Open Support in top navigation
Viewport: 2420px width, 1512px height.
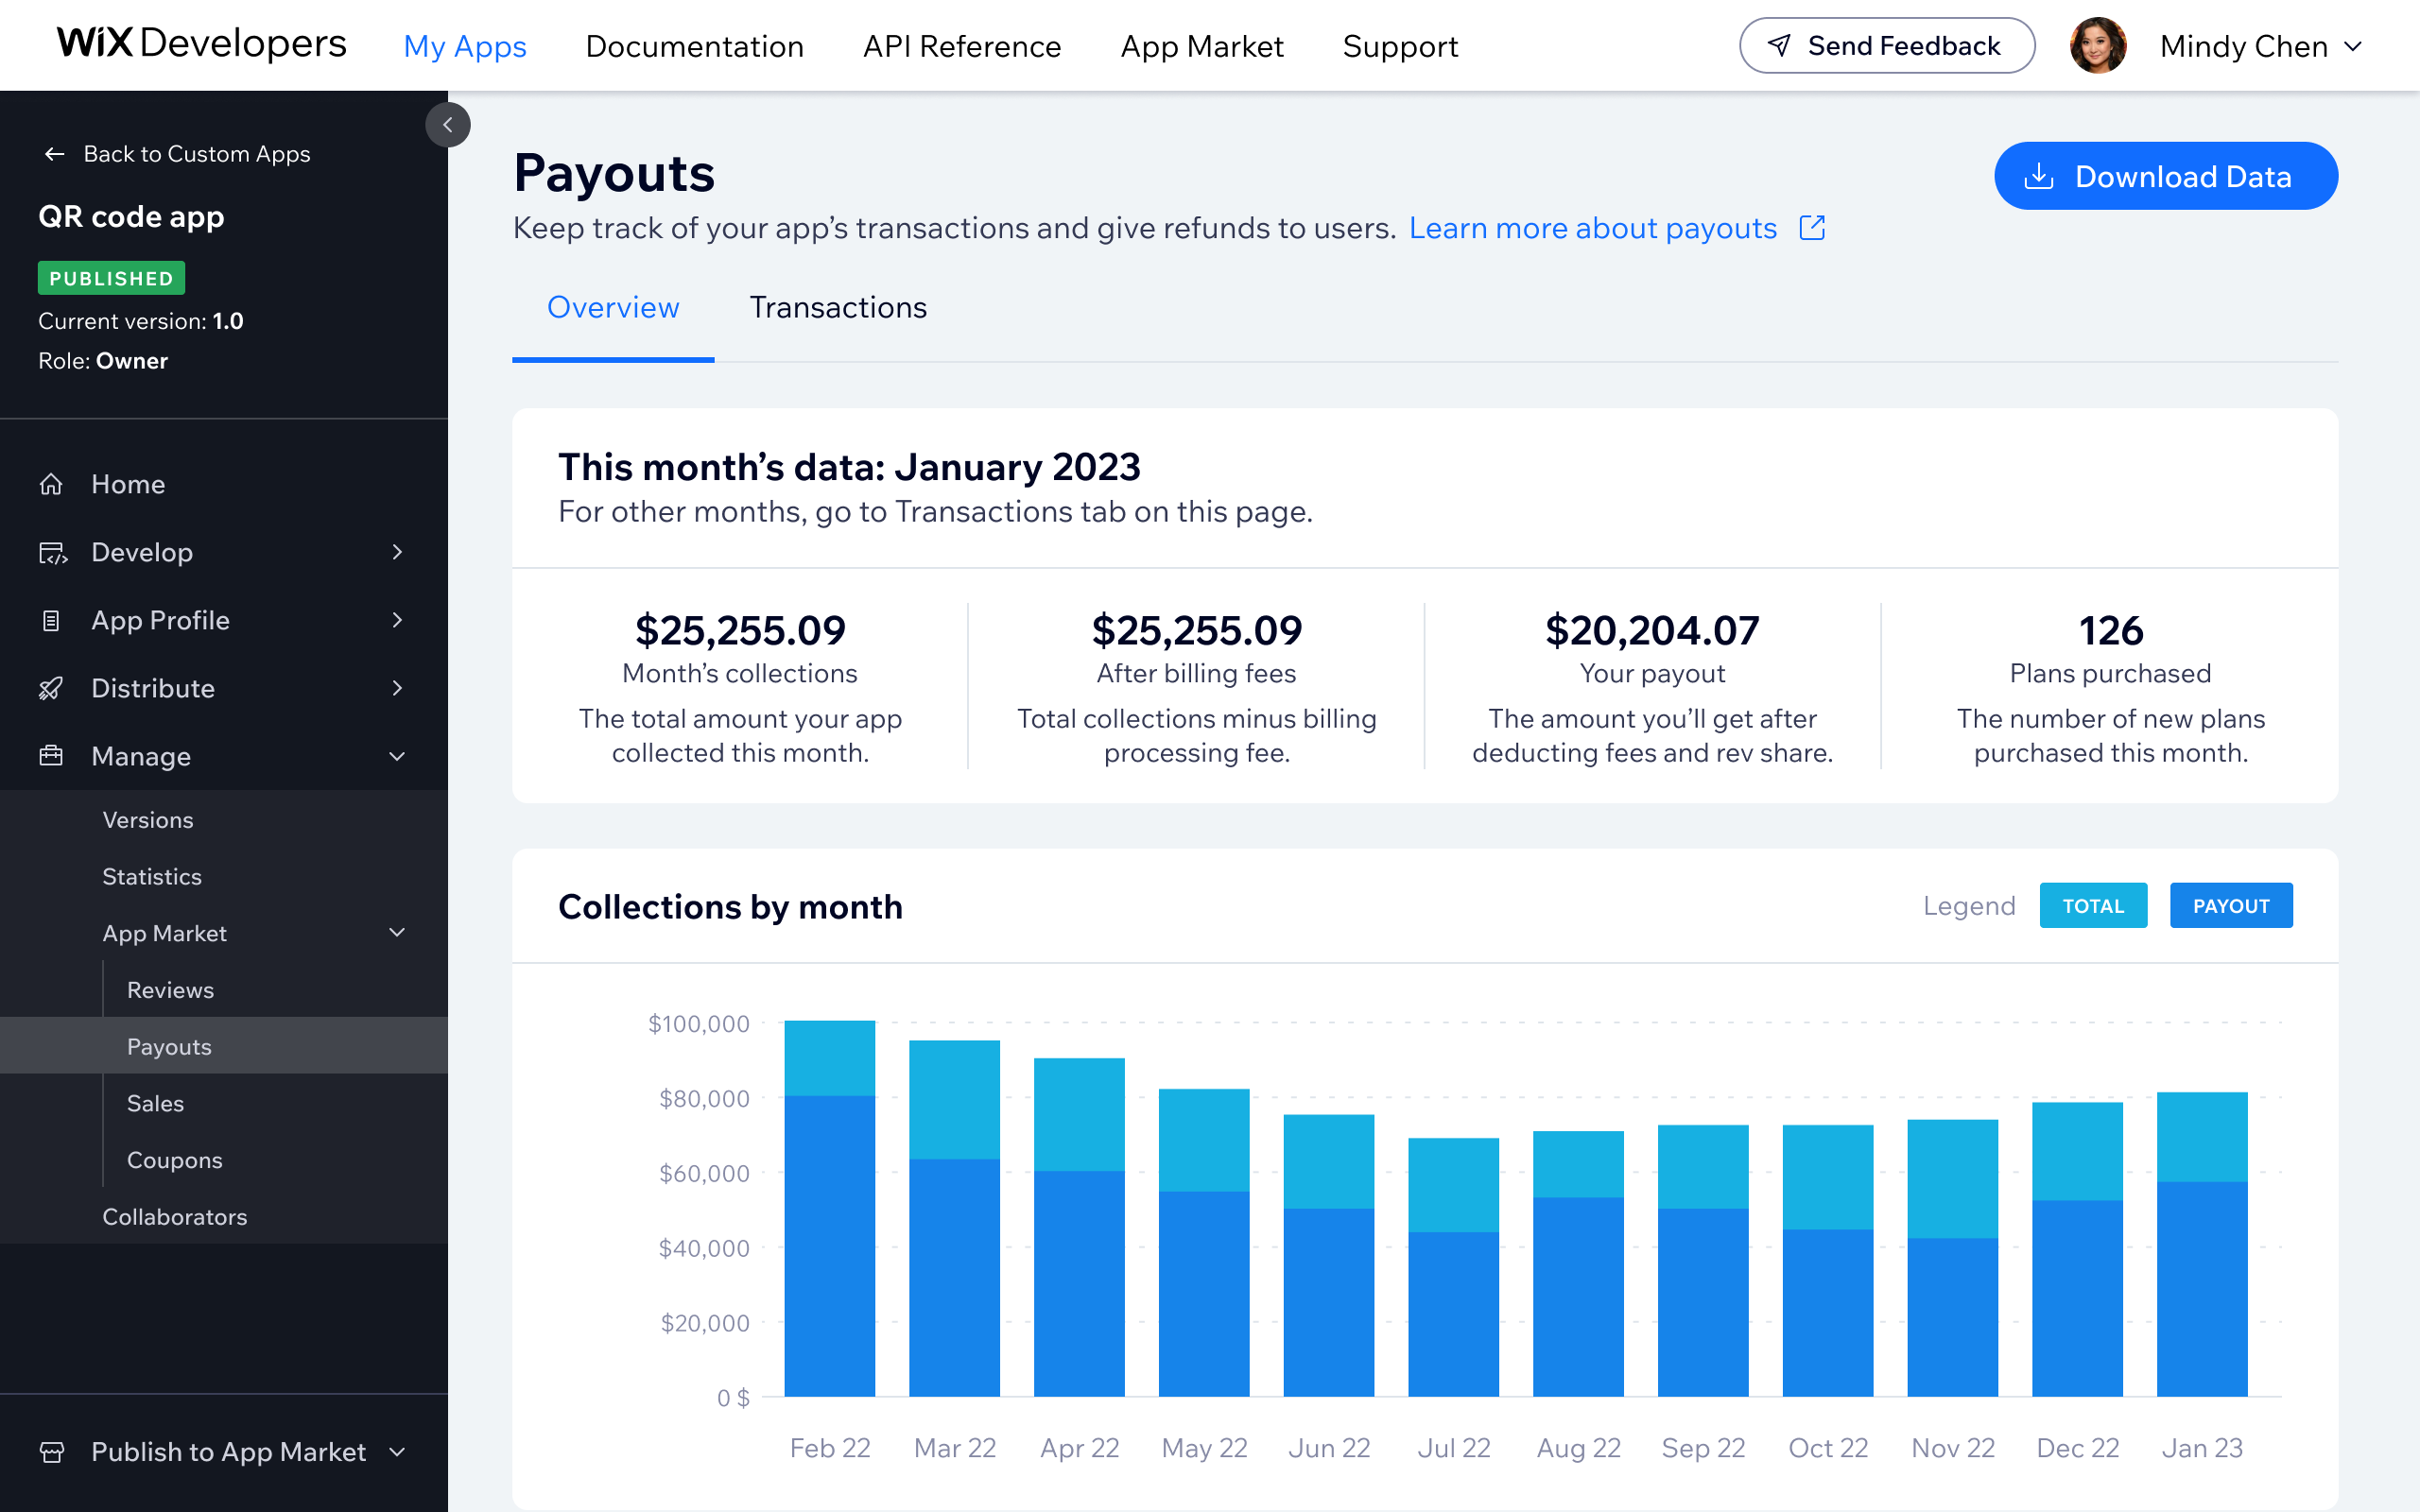click(x=1400, y=46)
